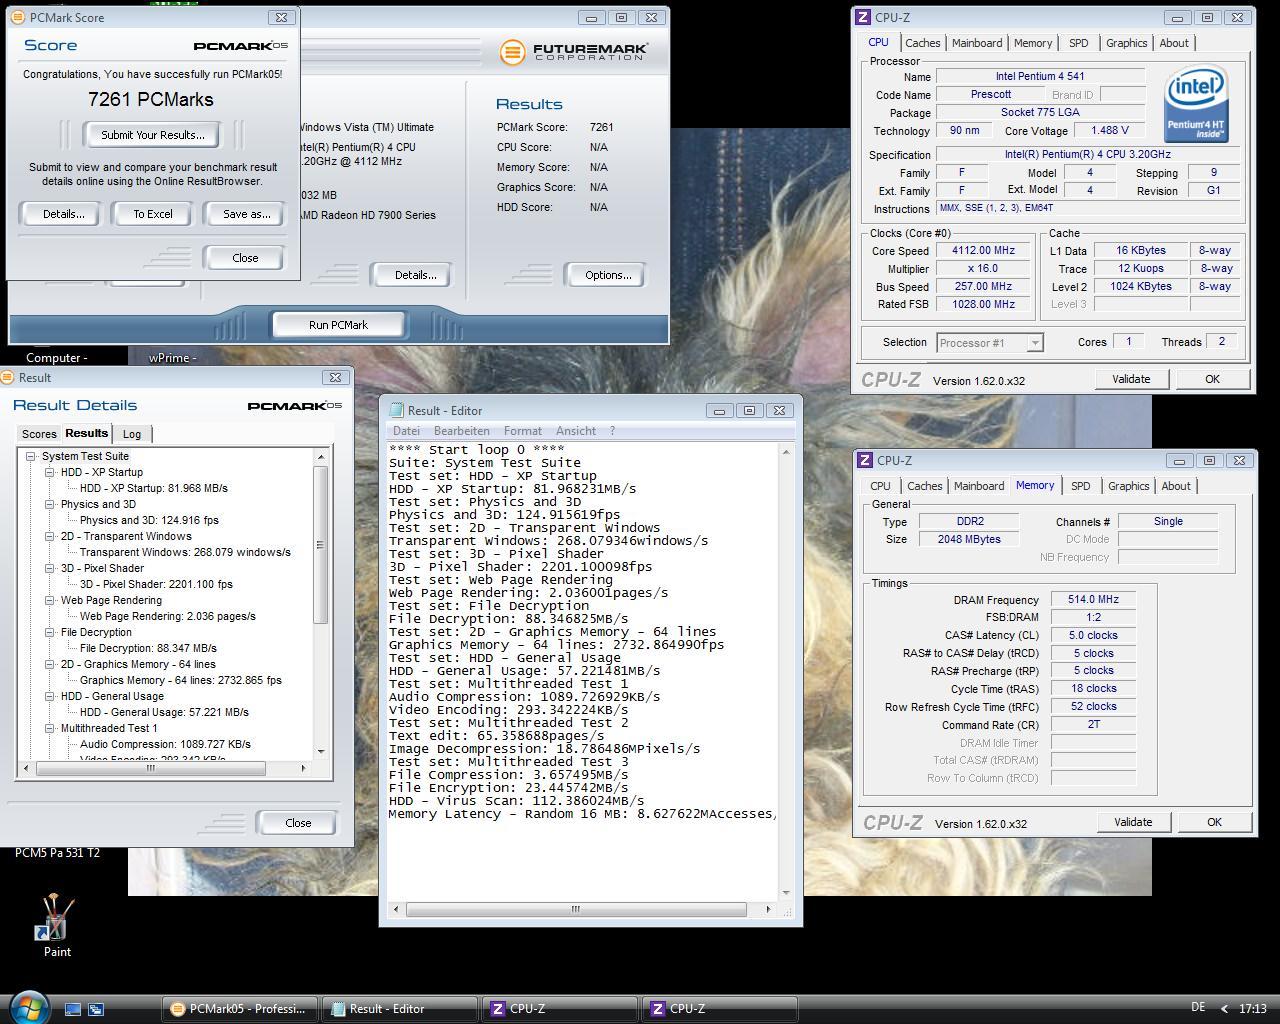This screenshot has width=1280, height=1024.
Task: Click the About tab in top CPU-Z window
Action: click(1174, 43)
